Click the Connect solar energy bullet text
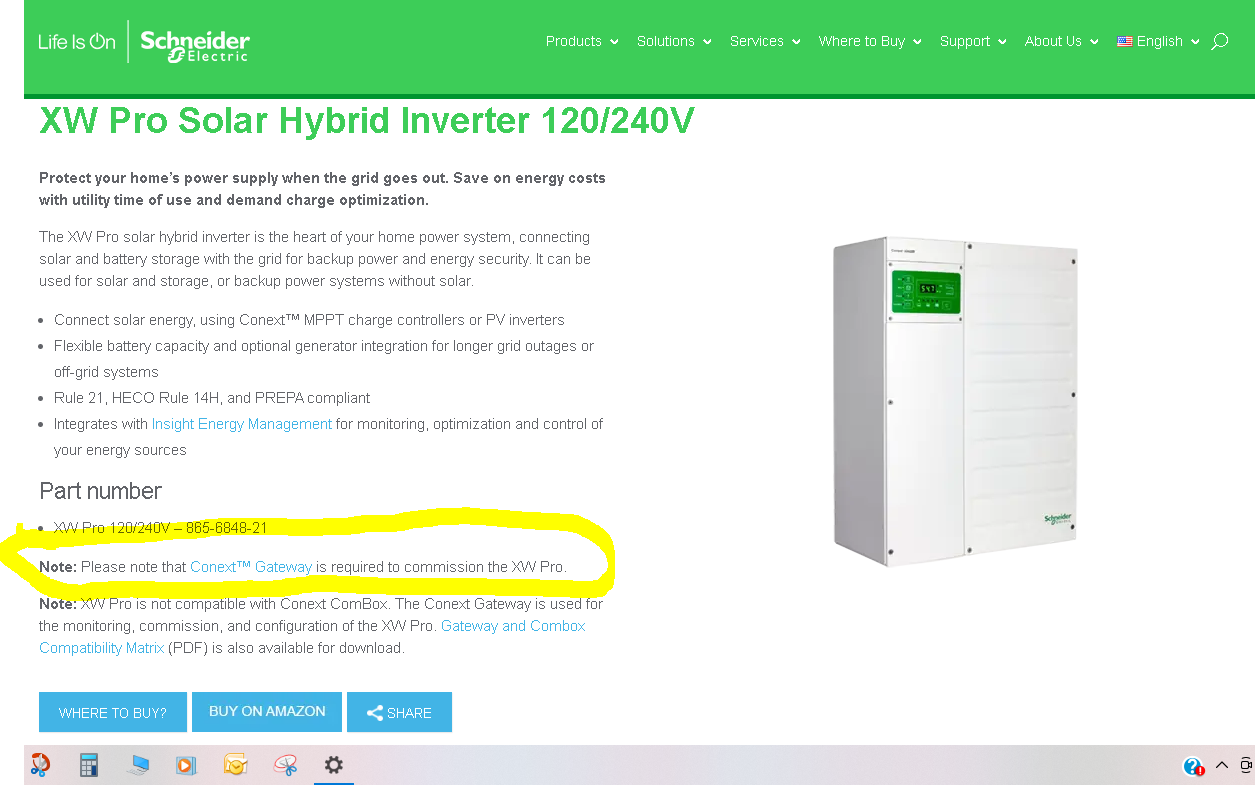 (309, 320)
